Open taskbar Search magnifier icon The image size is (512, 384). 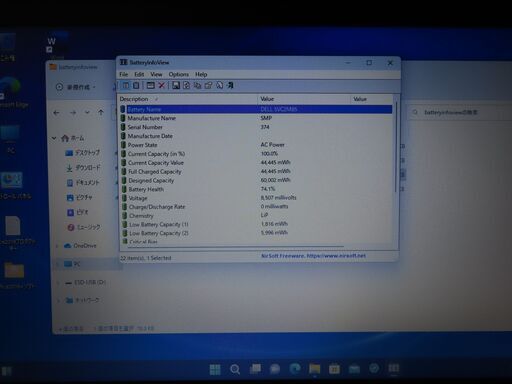pos(235,369)
